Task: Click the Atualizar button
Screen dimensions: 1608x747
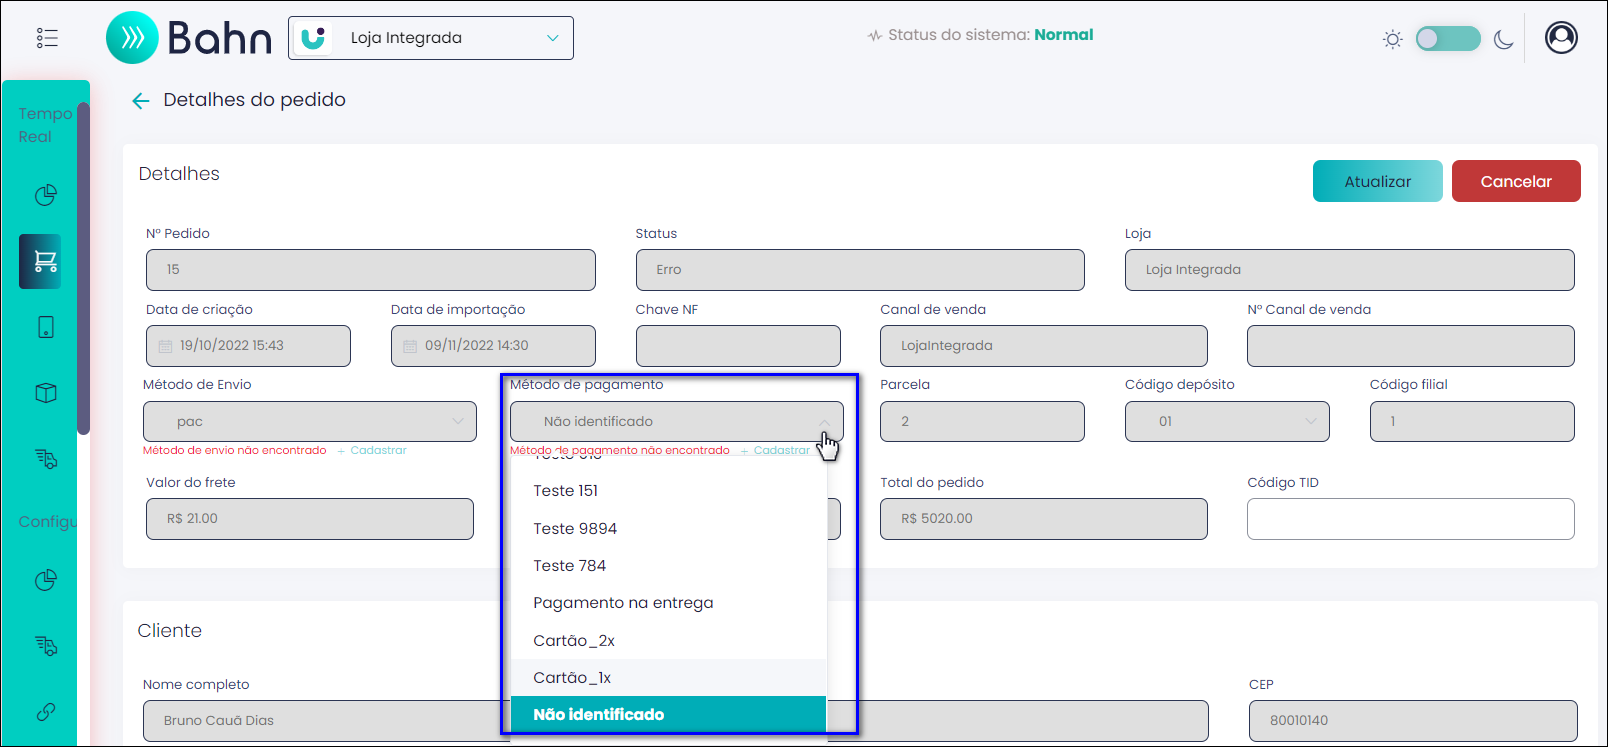Action: pyautogui.click(x=1377, y=181)
